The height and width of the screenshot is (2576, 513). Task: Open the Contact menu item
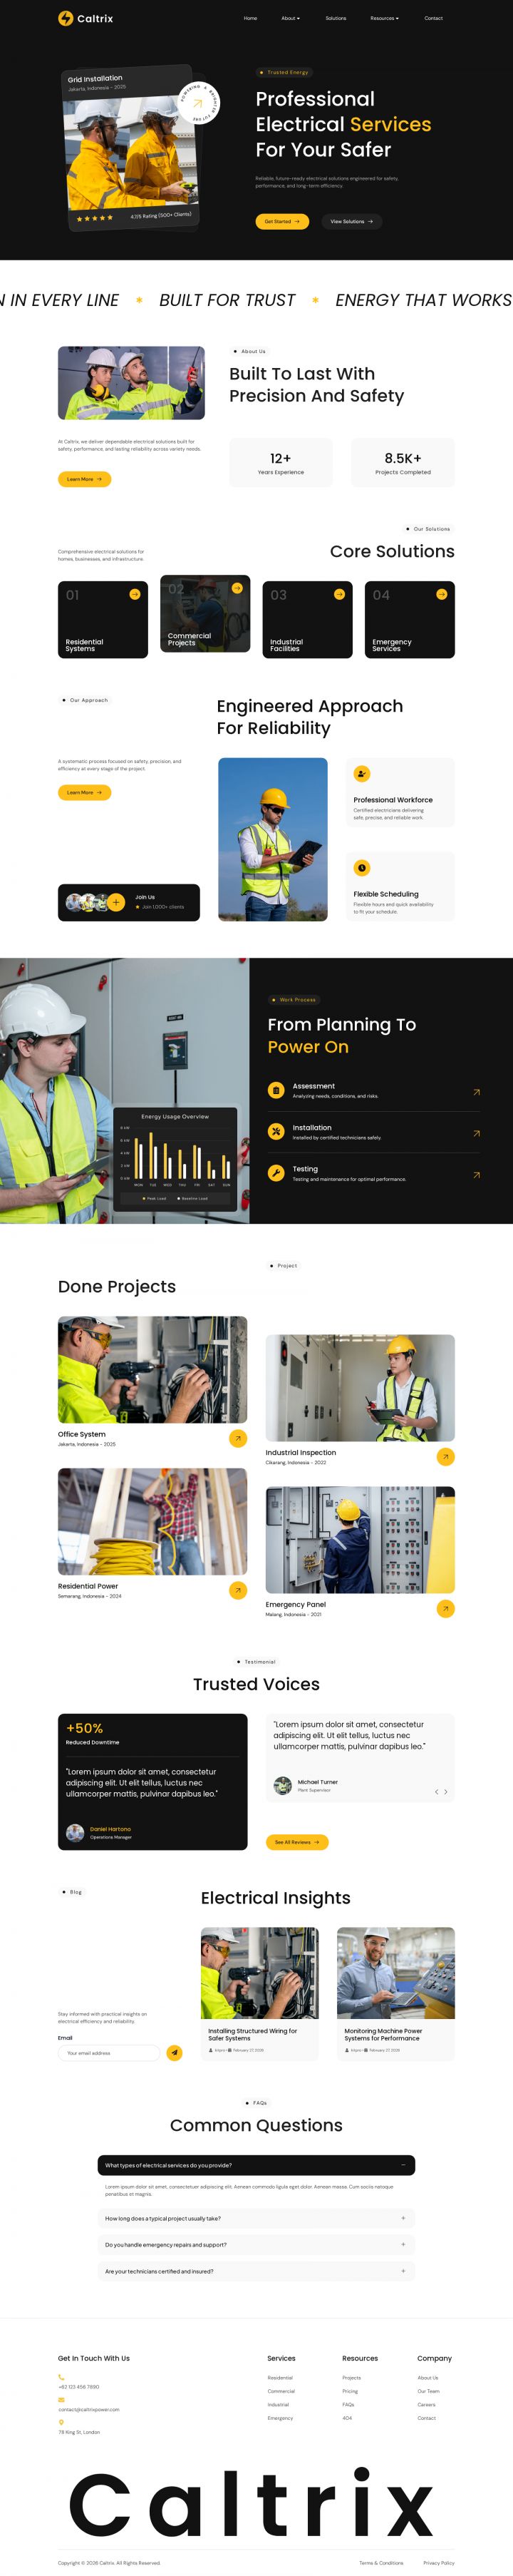[x=433, y=18]
